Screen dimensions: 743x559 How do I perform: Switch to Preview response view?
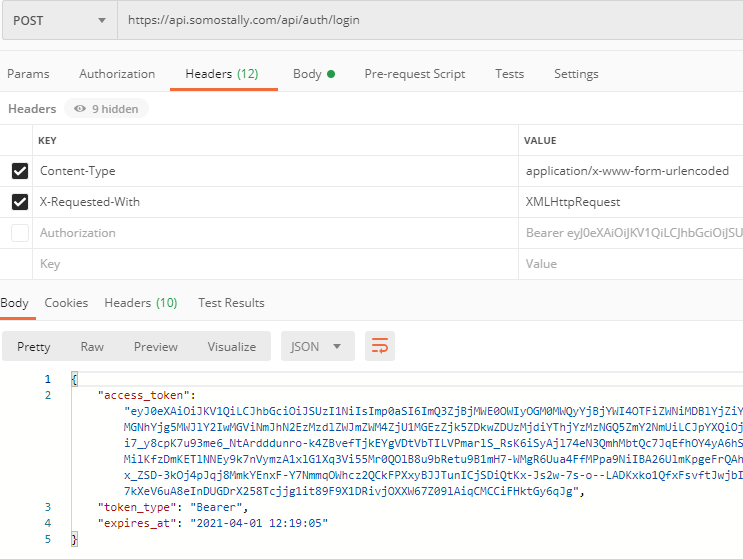156,347
